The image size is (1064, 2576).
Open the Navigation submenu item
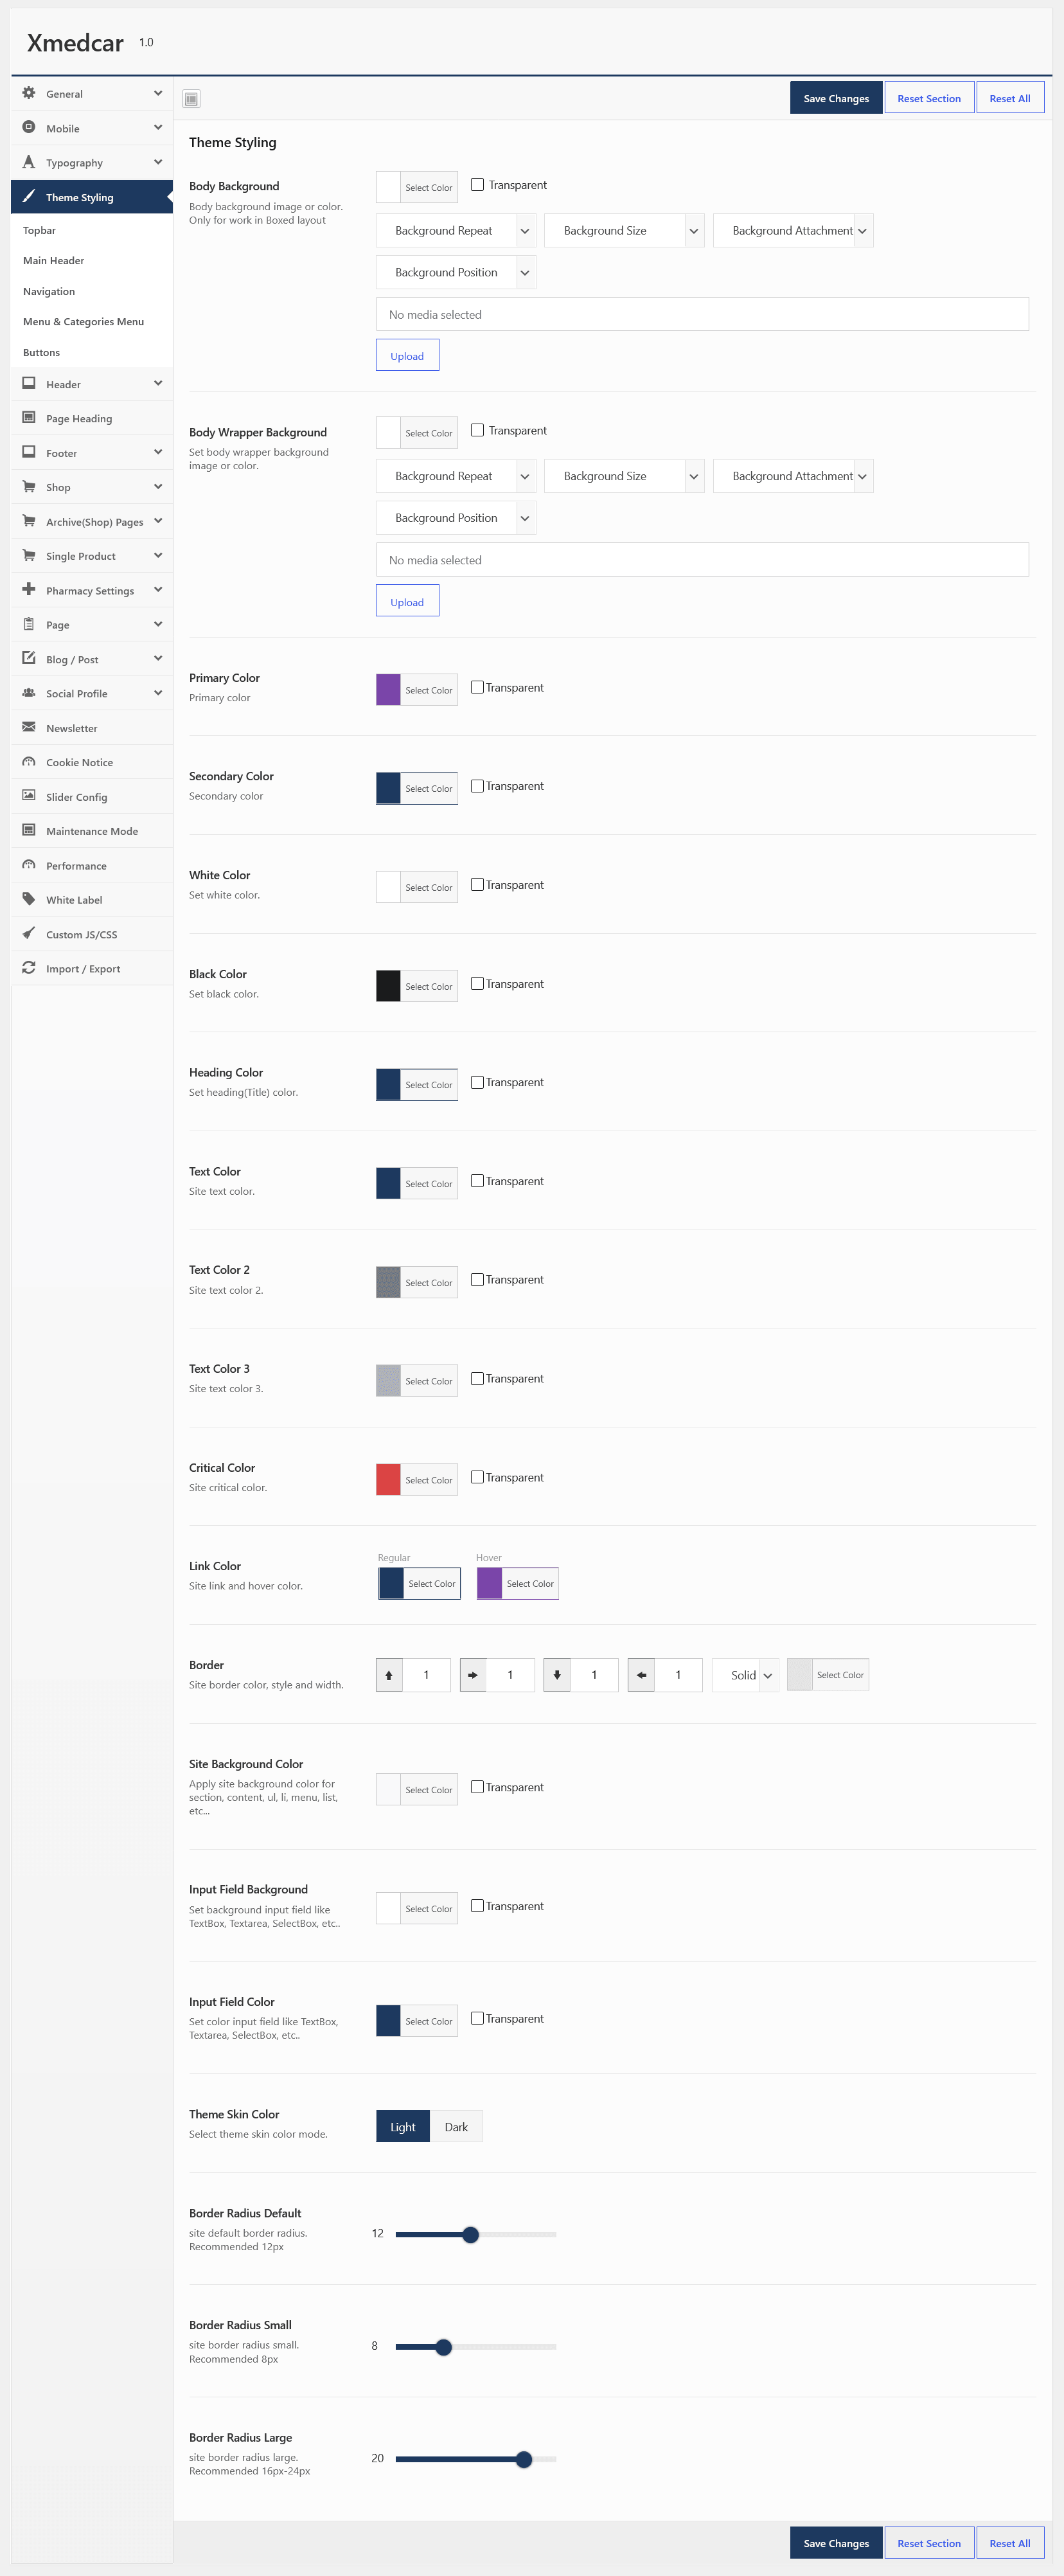pyautogui.click(x=49, y=292)
